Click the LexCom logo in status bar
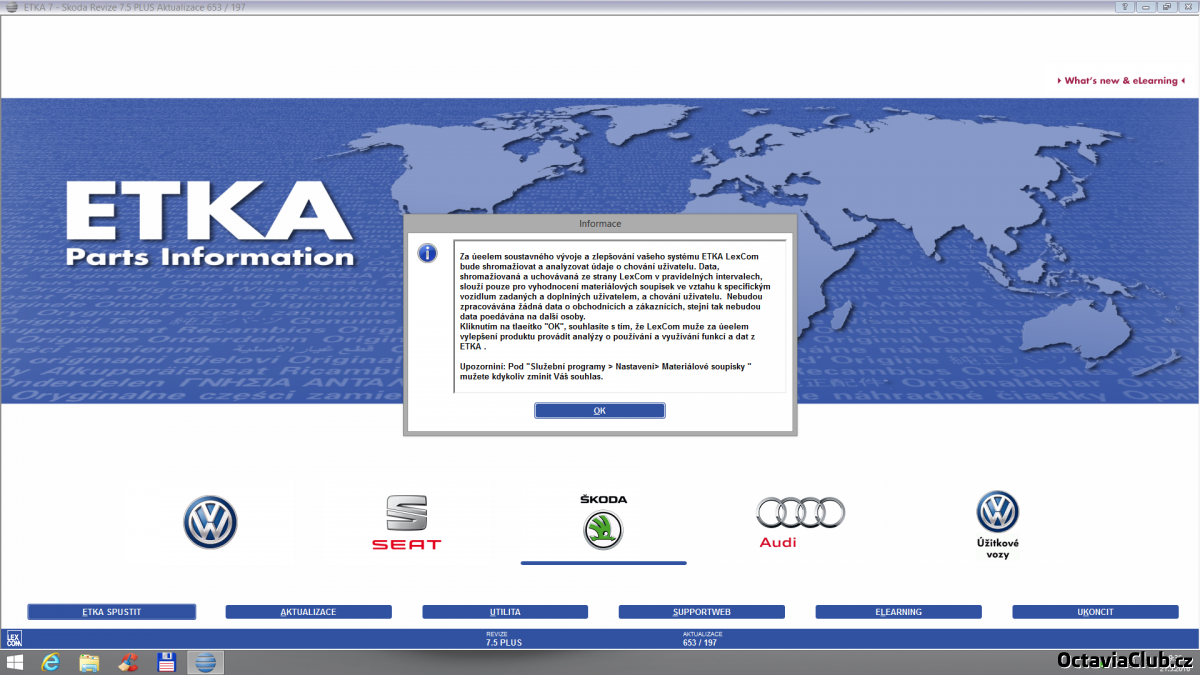Image resolution: width=1200 pixels, height=675 pixels. (x=14, y=638)
